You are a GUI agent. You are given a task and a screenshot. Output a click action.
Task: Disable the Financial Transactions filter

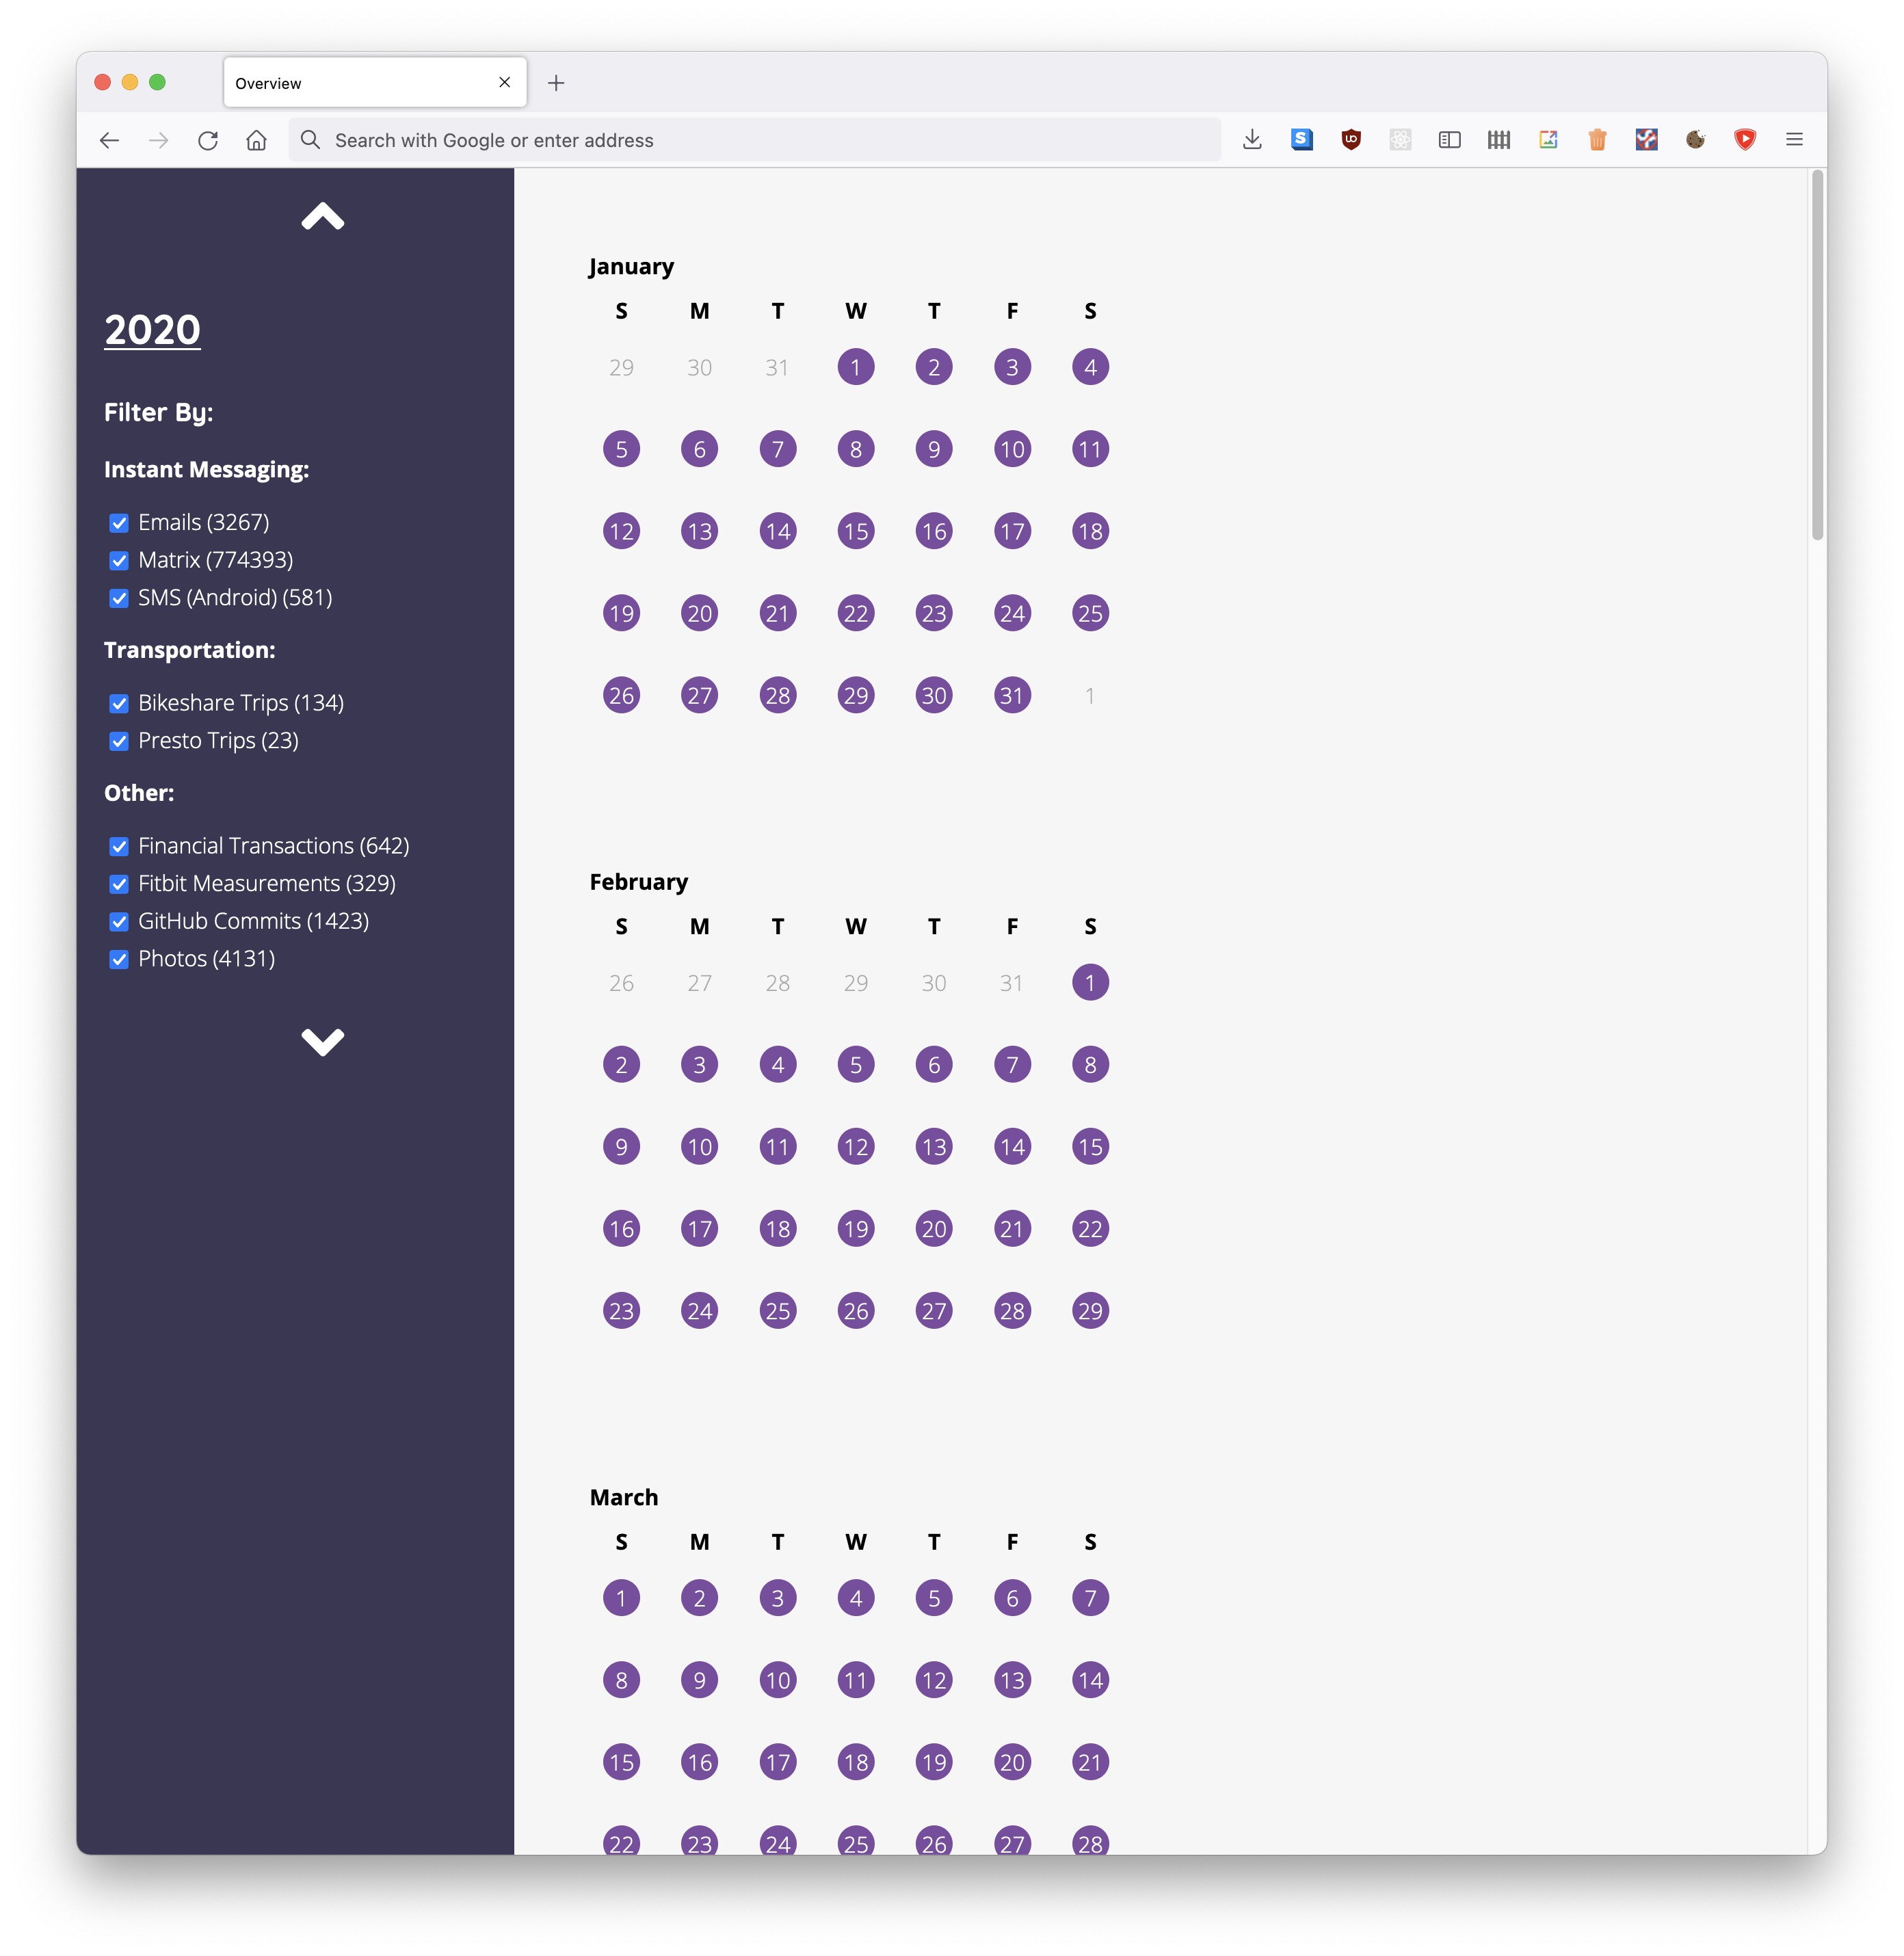[x=119, y=847]
